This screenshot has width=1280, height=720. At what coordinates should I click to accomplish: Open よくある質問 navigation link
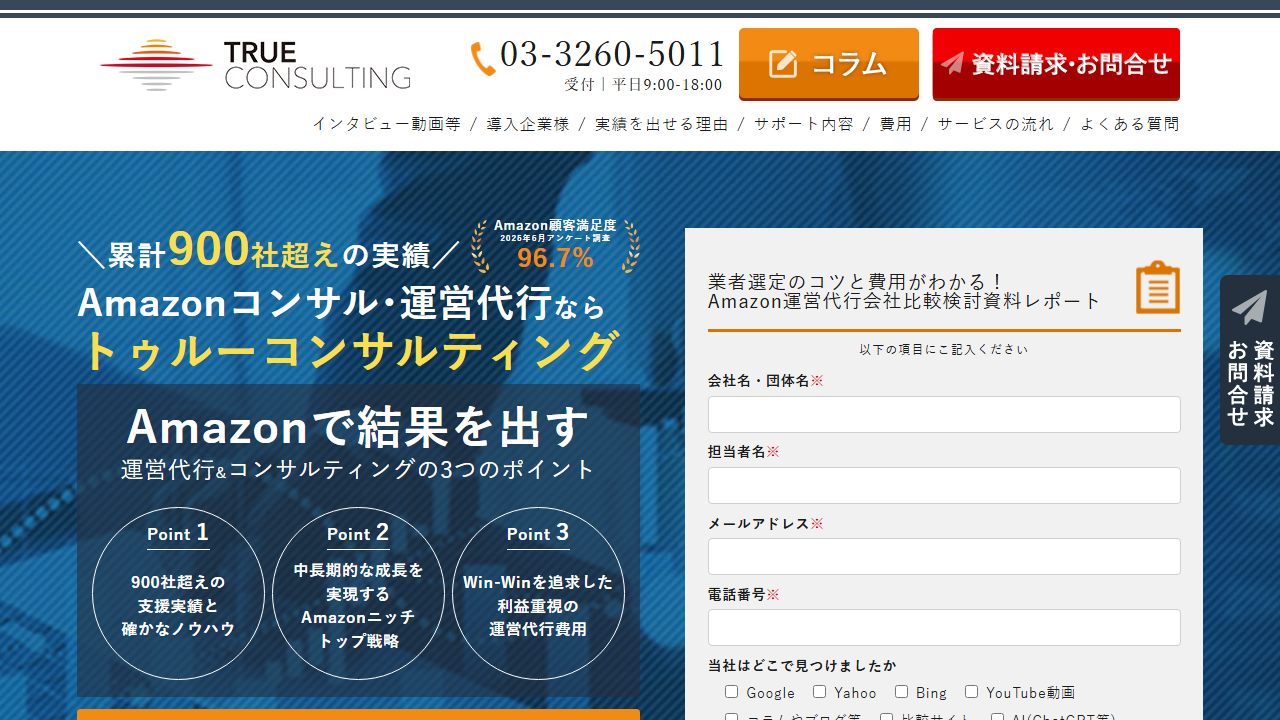[1130, 124]
